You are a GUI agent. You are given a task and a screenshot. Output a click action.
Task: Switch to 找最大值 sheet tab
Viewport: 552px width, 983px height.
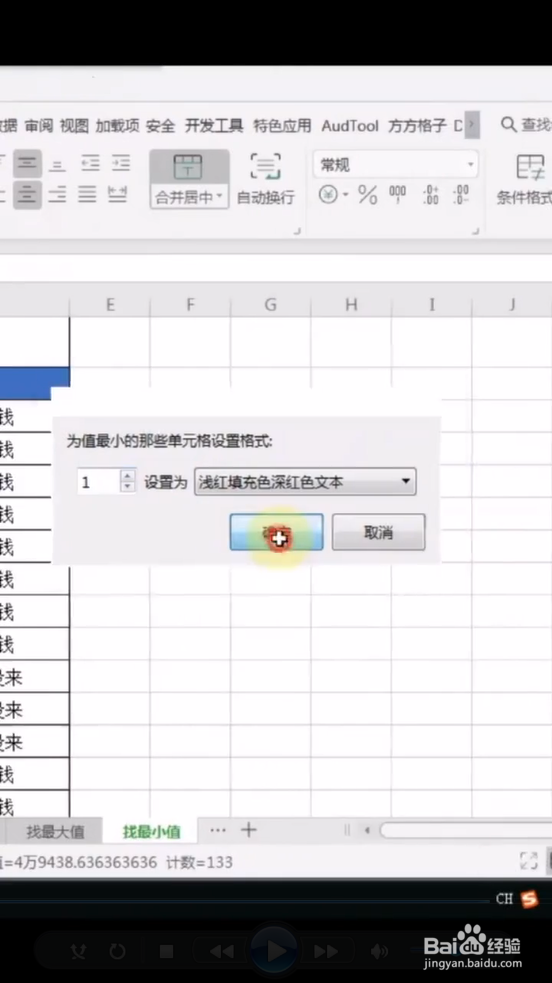coord(55,832)
